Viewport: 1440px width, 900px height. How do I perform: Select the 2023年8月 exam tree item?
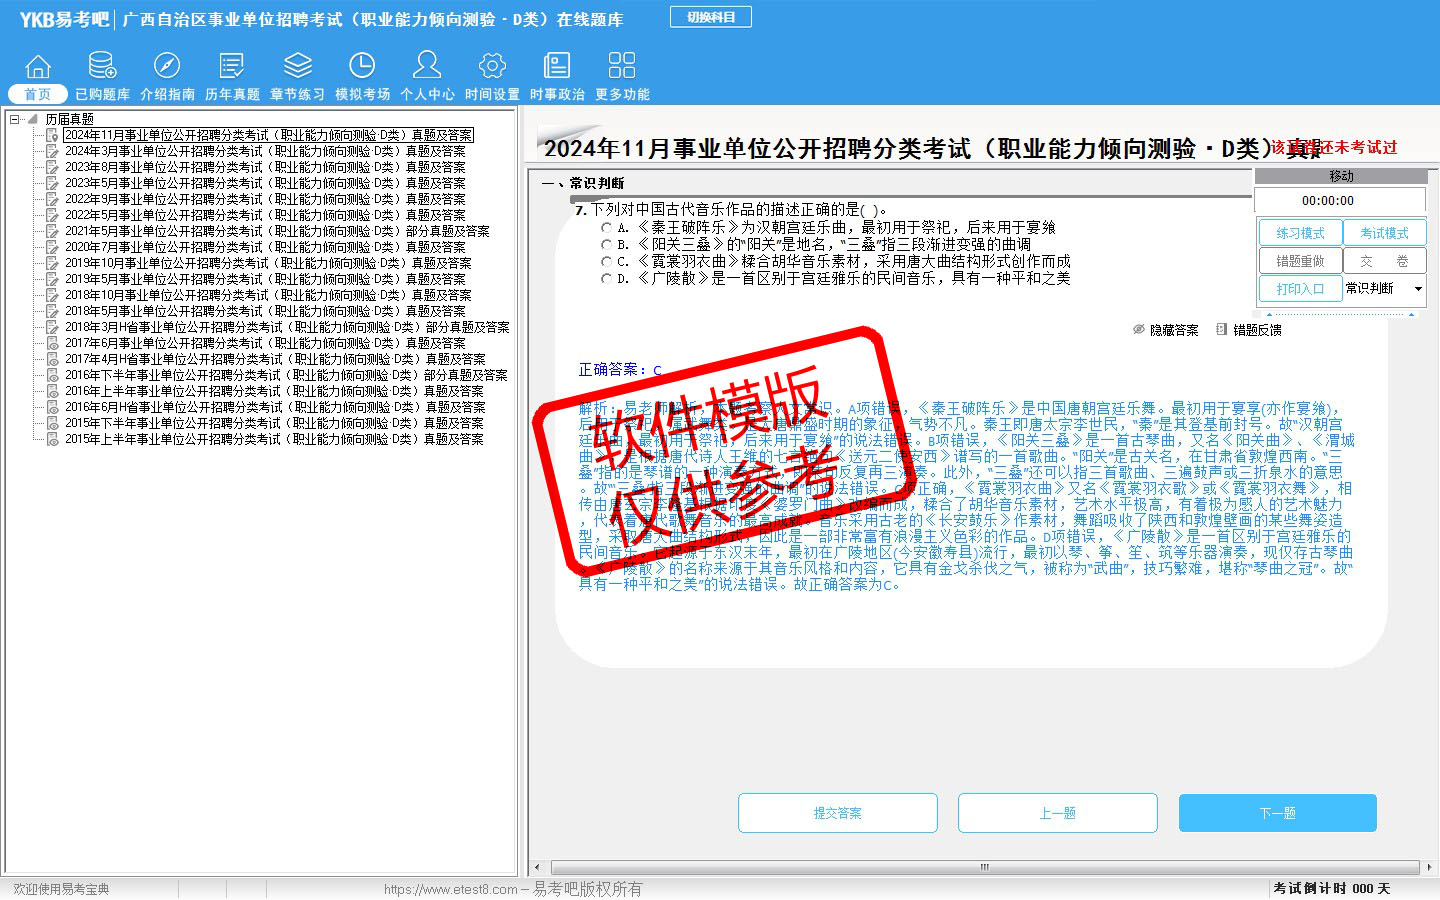pos(264,167)
